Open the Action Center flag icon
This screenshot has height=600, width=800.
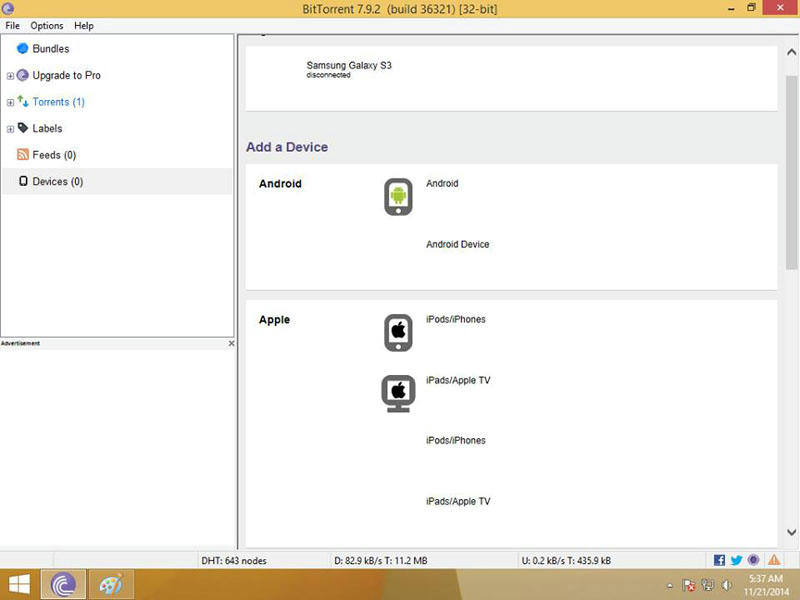coord(688,585)
